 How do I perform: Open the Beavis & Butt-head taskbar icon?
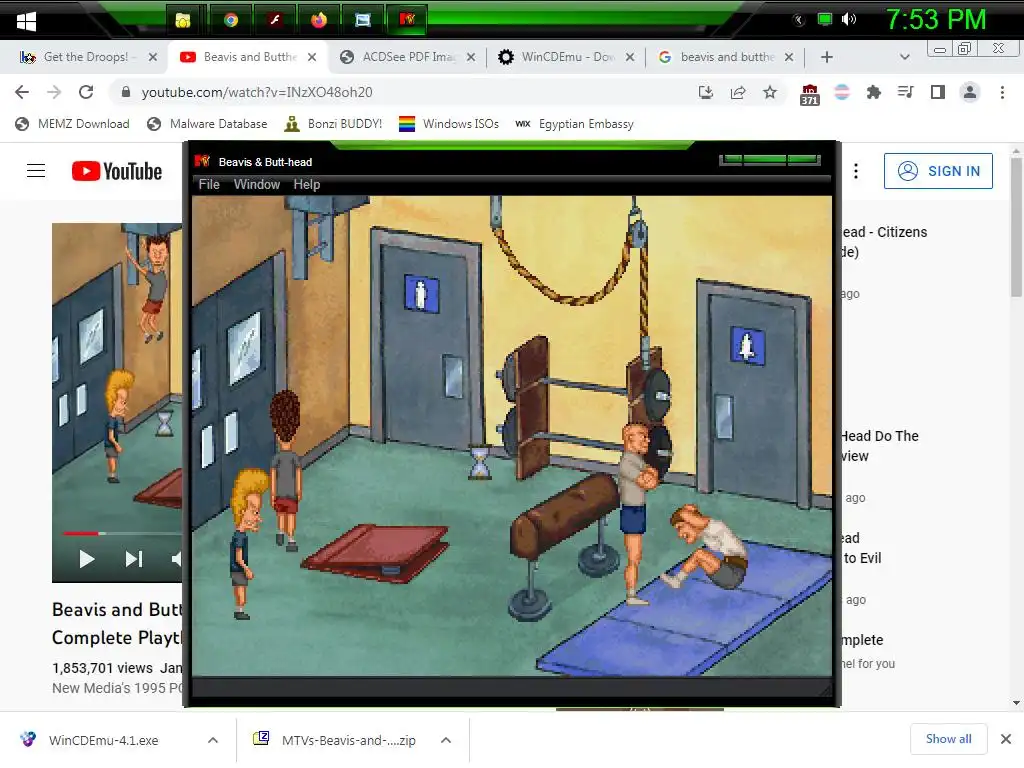click(x=407, y=20)
